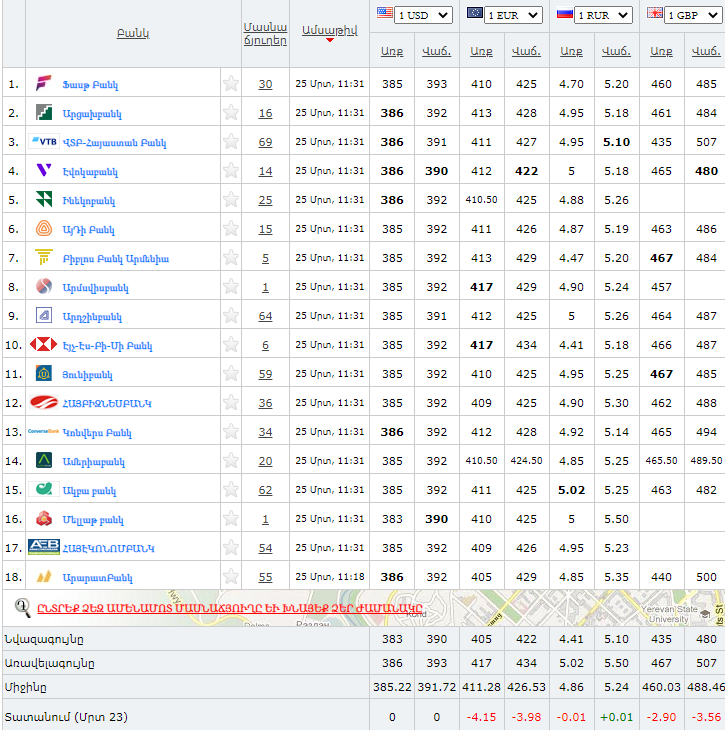Click the Յունիբանկ (Unibank) logo
725x730 pixels.
(x=44, y=373)
